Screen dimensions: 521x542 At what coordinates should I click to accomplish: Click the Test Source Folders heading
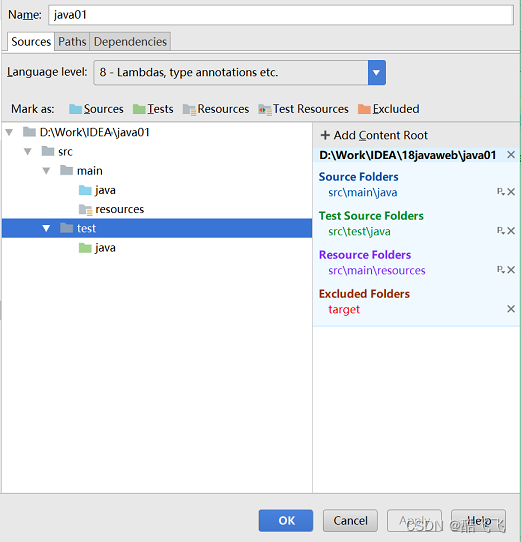pos(371,216)
